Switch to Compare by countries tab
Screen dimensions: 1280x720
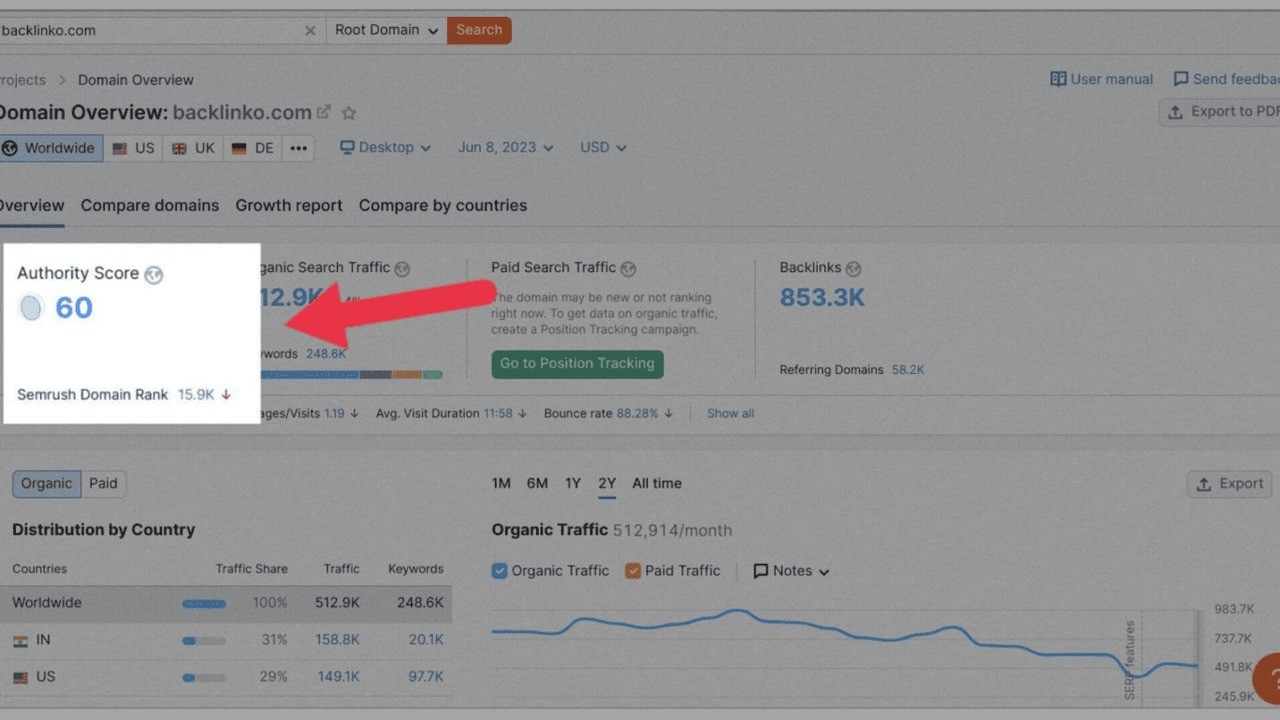pyautogui.click(x=443, y=205)
